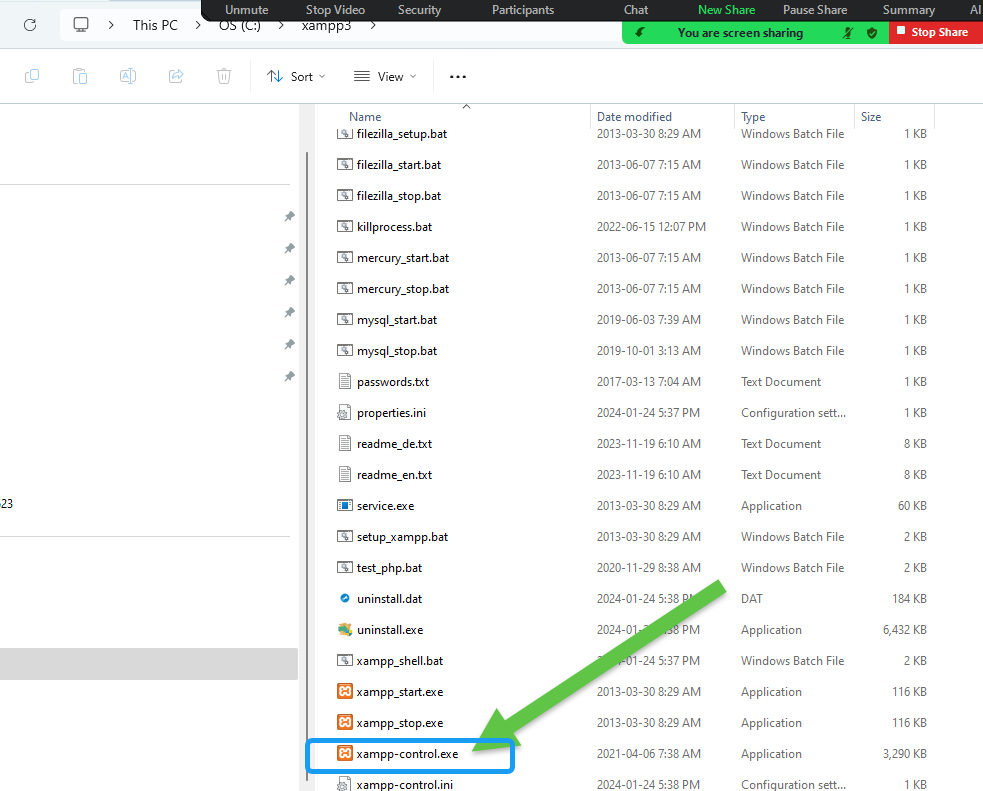Select the setup_xampp.bat file name
This screenshot has width=983, height=791.
402,537
